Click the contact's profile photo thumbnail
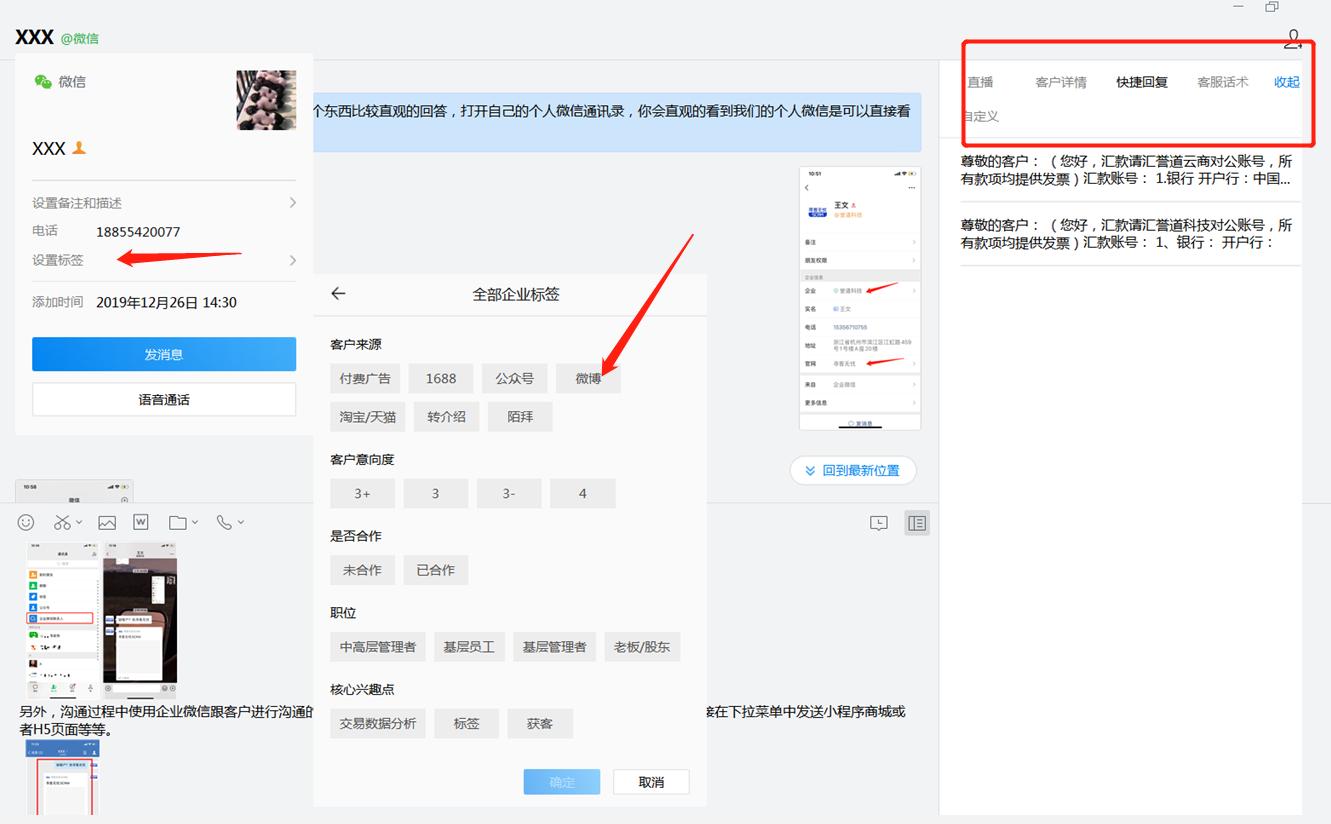Screen dimensions: 1331x824 [x=265, y=100]
